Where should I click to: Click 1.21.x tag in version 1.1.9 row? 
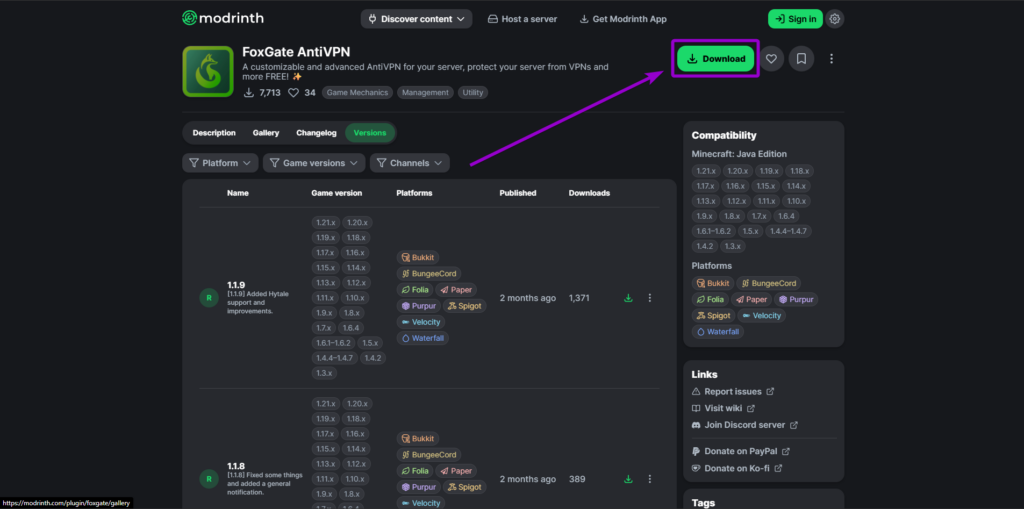point(325,223)
